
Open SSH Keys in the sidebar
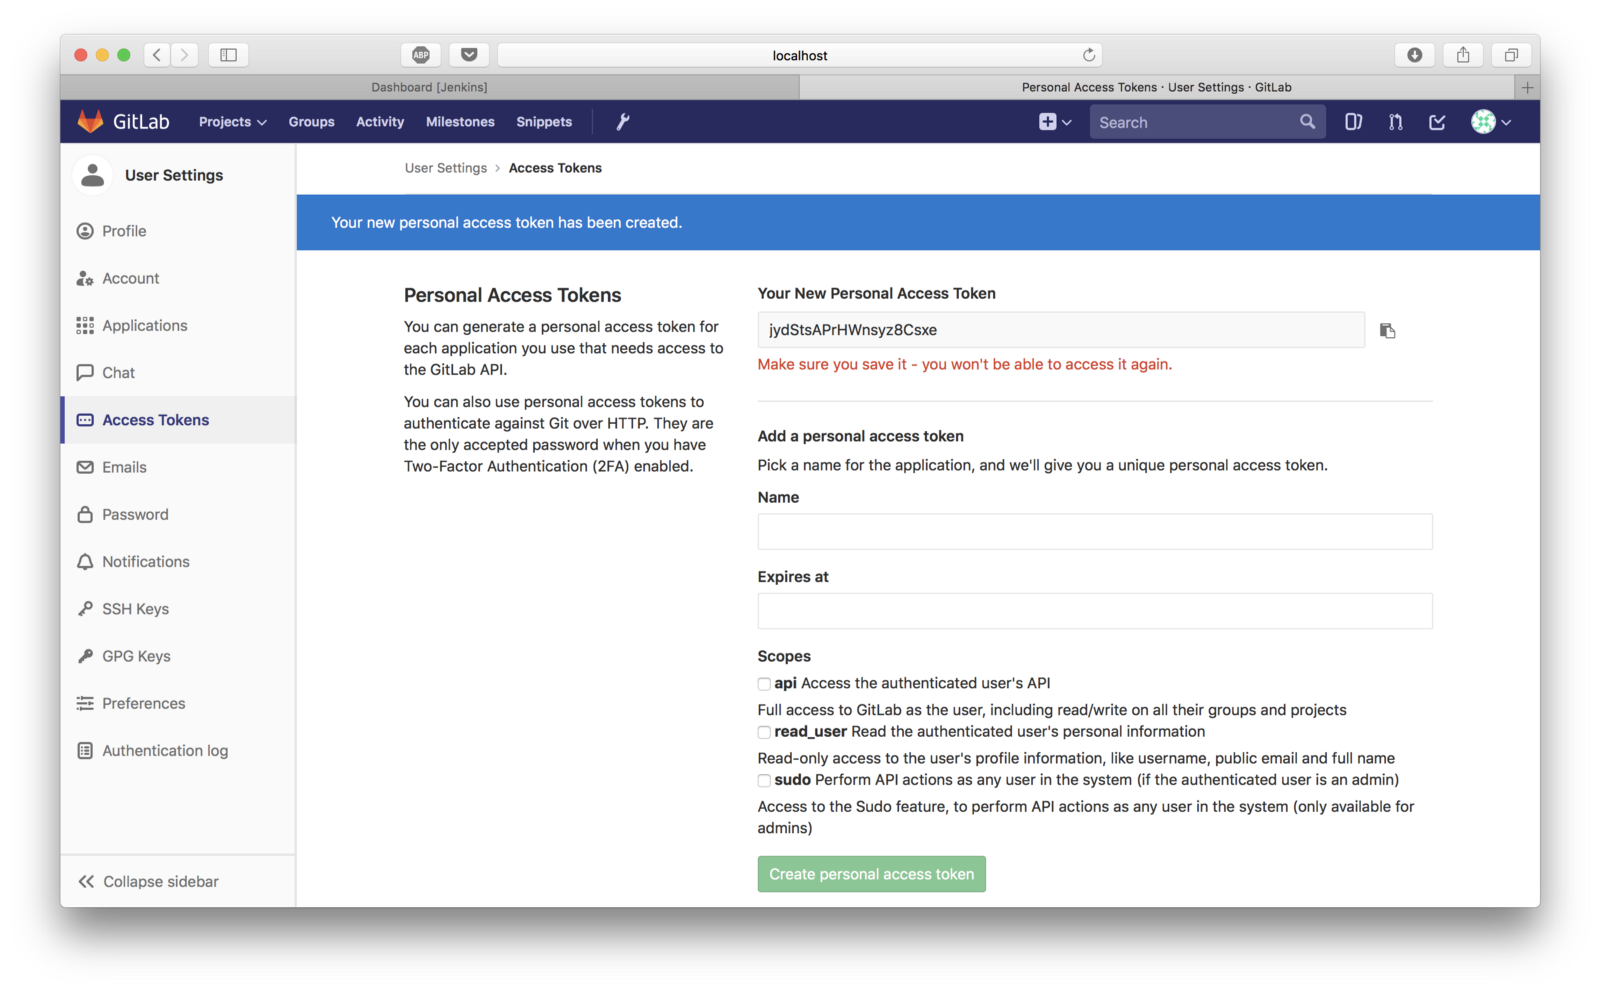click(x=135, y=609)
